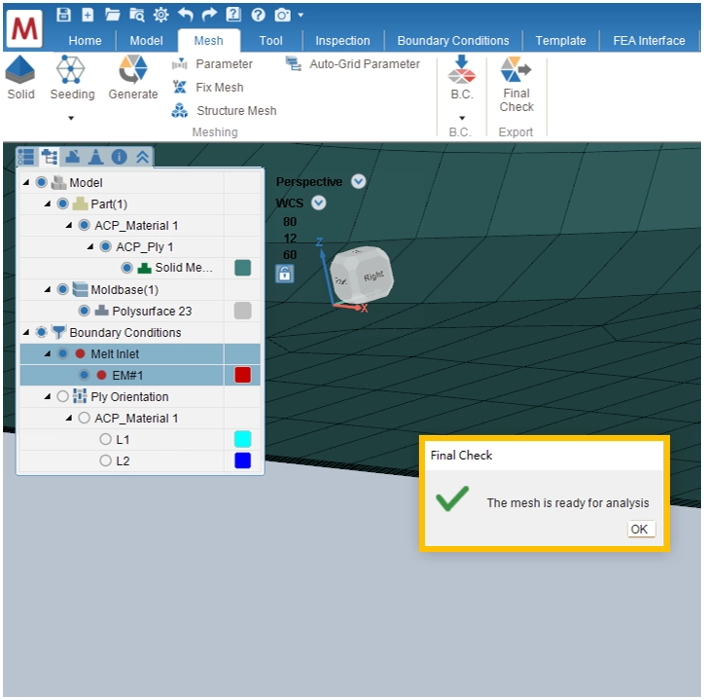Click the Generate mesh icon
The image size is (704, 700).
[133, 70]
